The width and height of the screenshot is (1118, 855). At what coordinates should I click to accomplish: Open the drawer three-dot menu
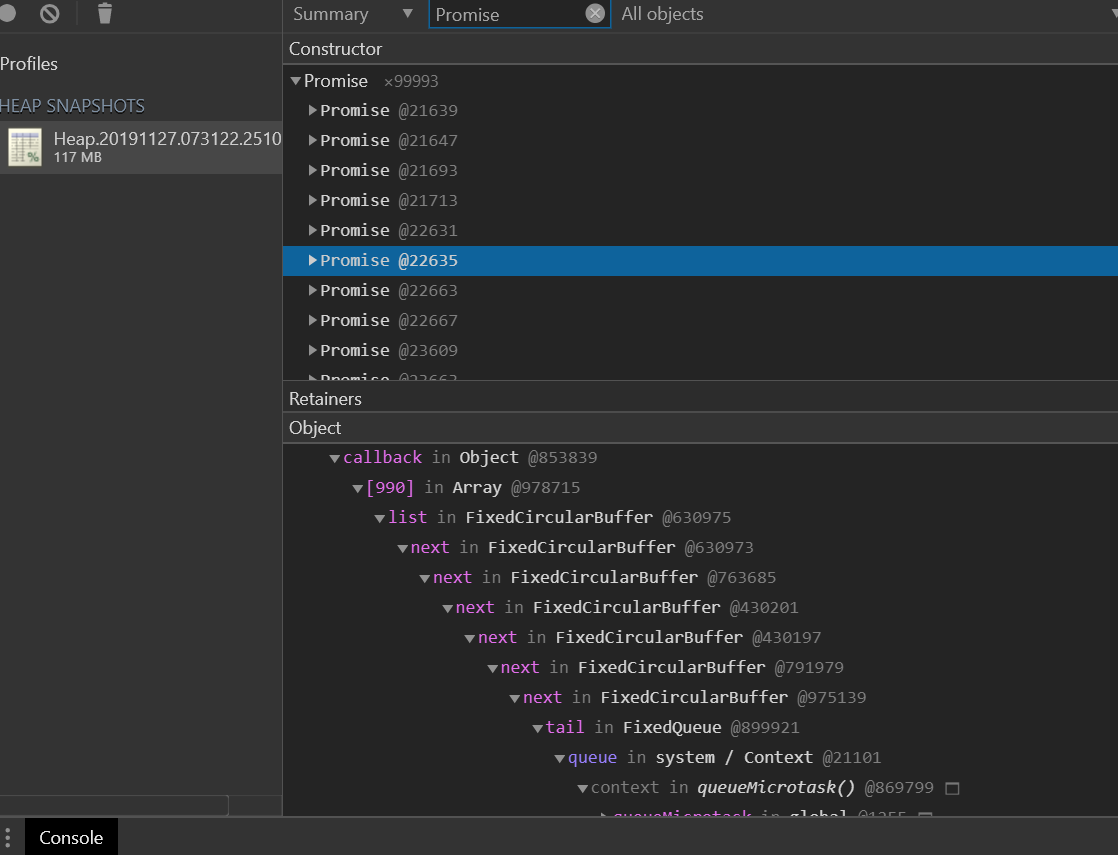tap(8, 837)
